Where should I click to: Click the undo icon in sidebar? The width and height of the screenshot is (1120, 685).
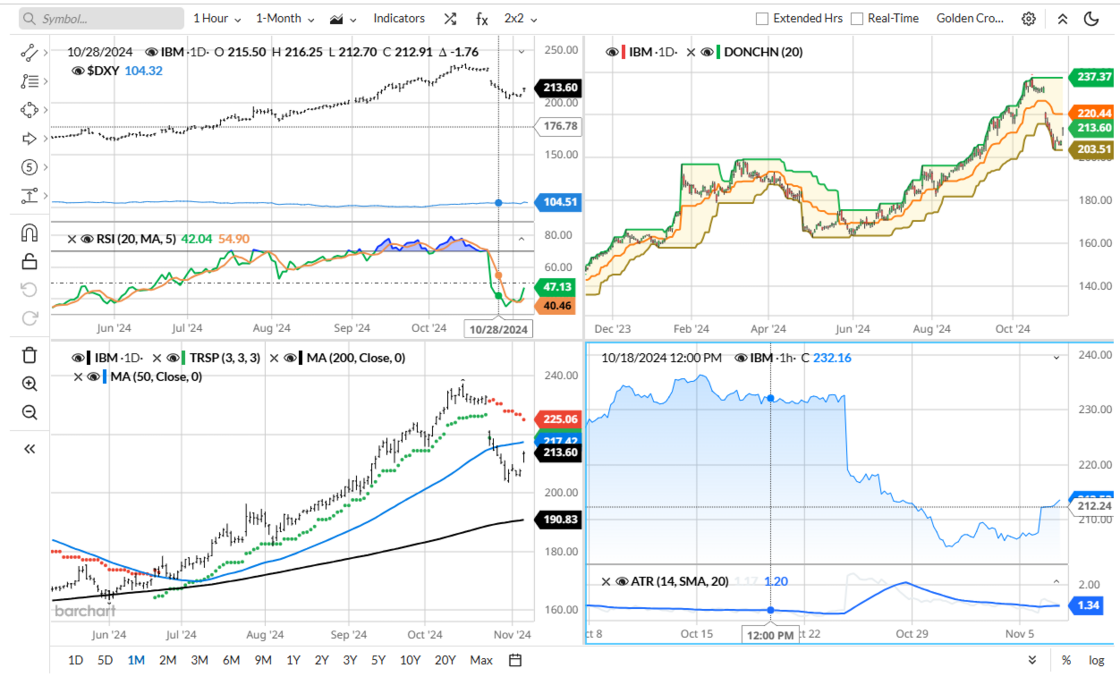(x=27, y=288)
